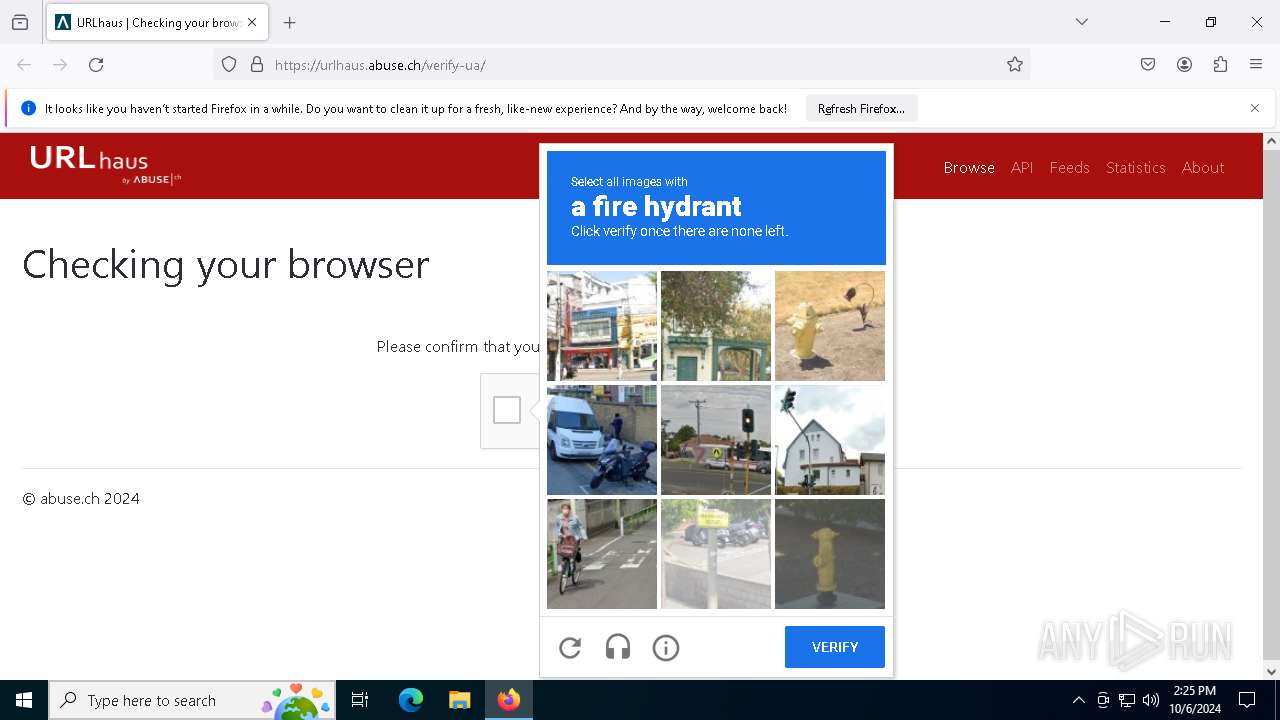1280x720 pixels.
Task: Select the green gate and trees tile
Action: [716, 326]
